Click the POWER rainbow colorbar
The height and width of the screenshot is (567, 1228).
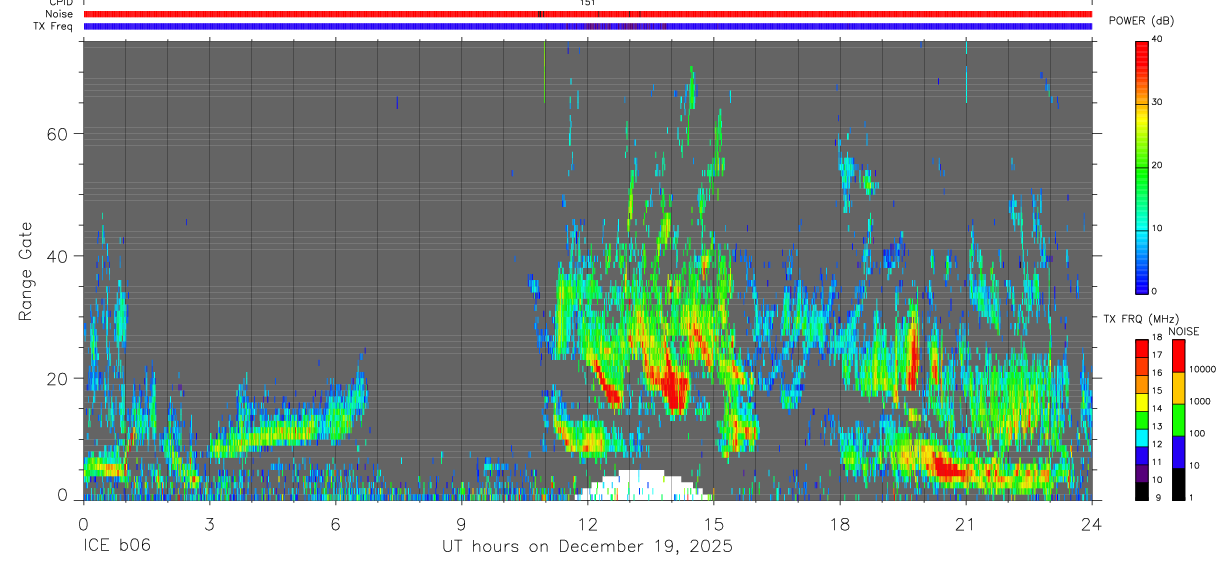click(x=1142, y=166)
